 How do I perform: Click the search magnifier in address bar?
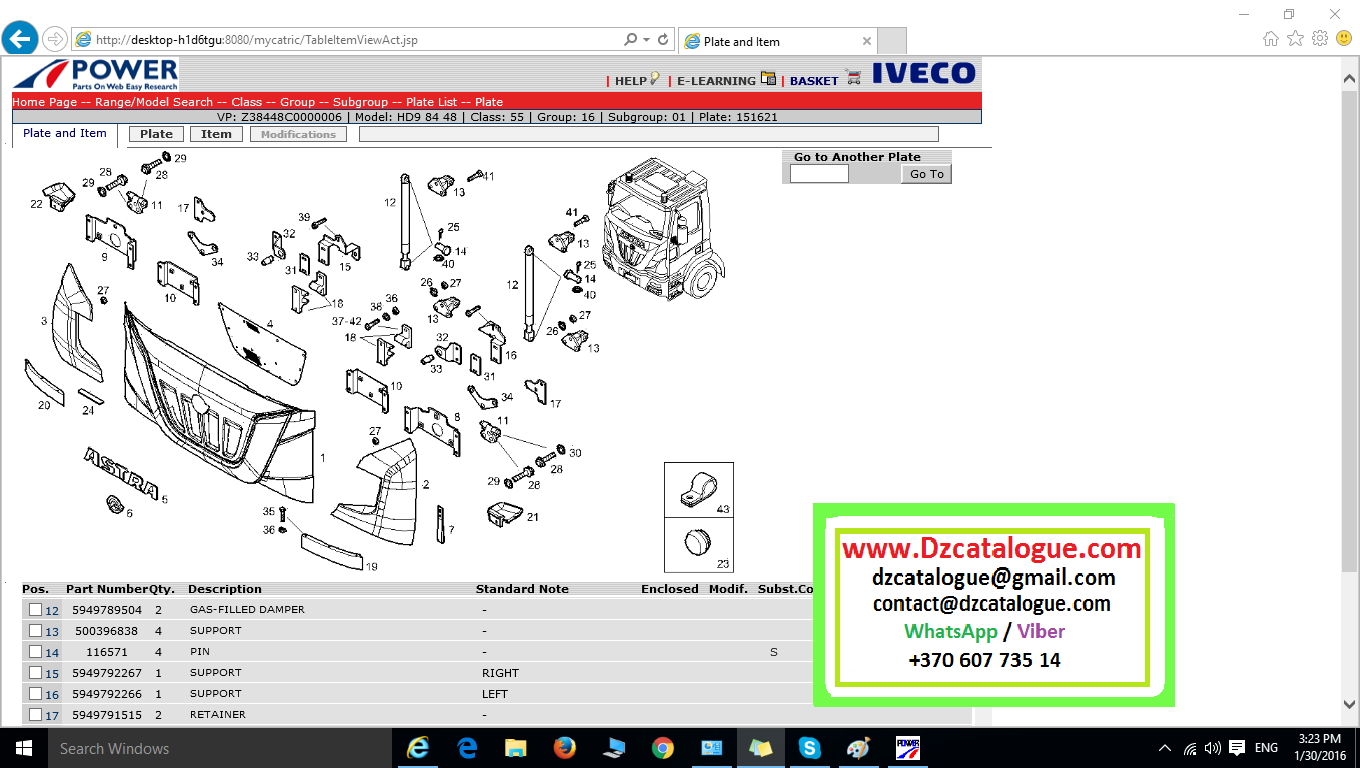pos(630,40)
